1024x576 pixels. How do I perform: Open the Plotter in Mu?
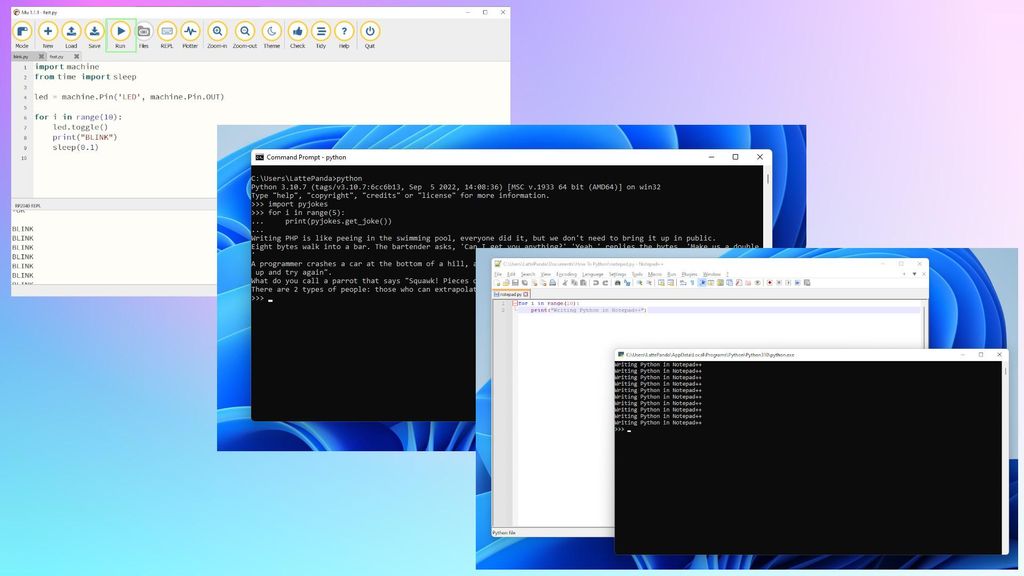click(x=190, y=32)
